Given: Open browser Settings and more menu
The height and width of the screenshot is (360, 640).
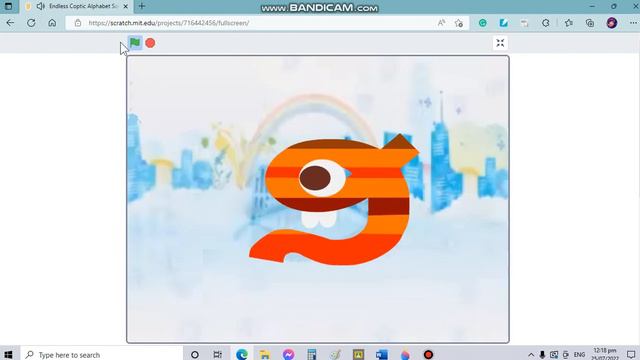Looking at the screenshot, I should click(633, 23).
